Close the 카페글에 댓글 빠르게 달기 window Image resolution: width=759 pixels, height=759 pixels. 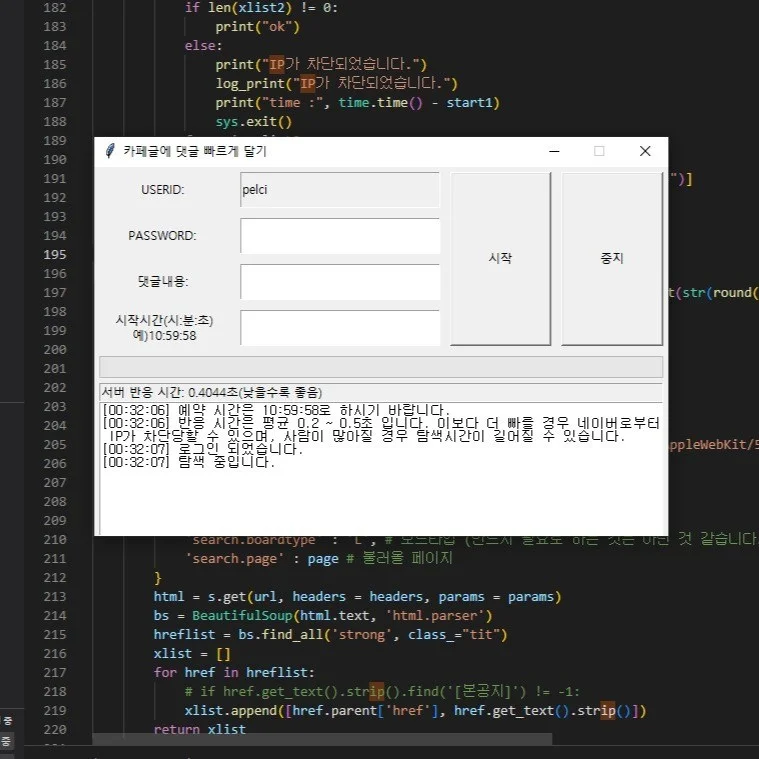pos(645,151)
